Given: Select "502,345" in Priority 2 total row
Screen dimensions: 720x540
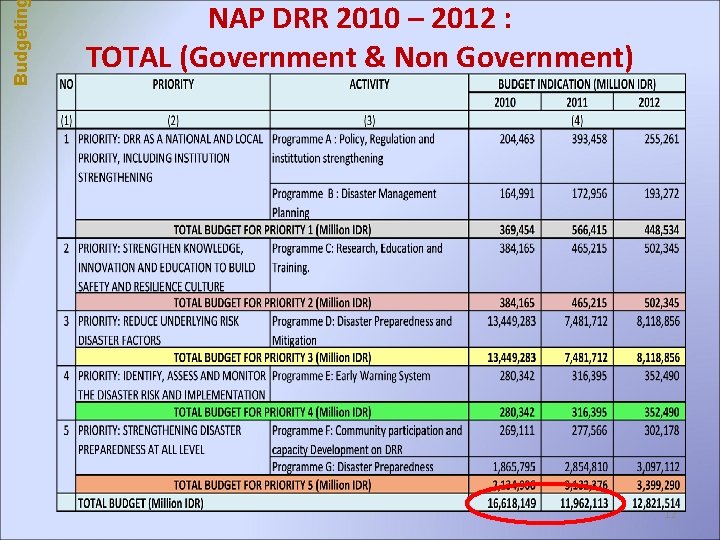Looking at the screenshot, I should click(661, 303).
